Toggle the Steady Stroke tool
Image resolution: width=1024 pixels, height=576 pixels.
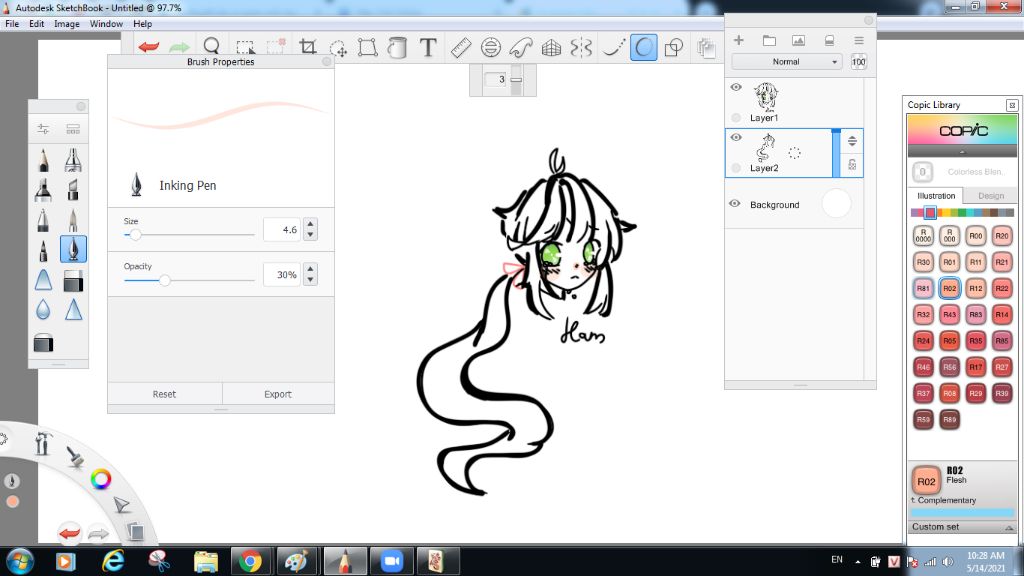pyautogui.click(x=613, y=48)
